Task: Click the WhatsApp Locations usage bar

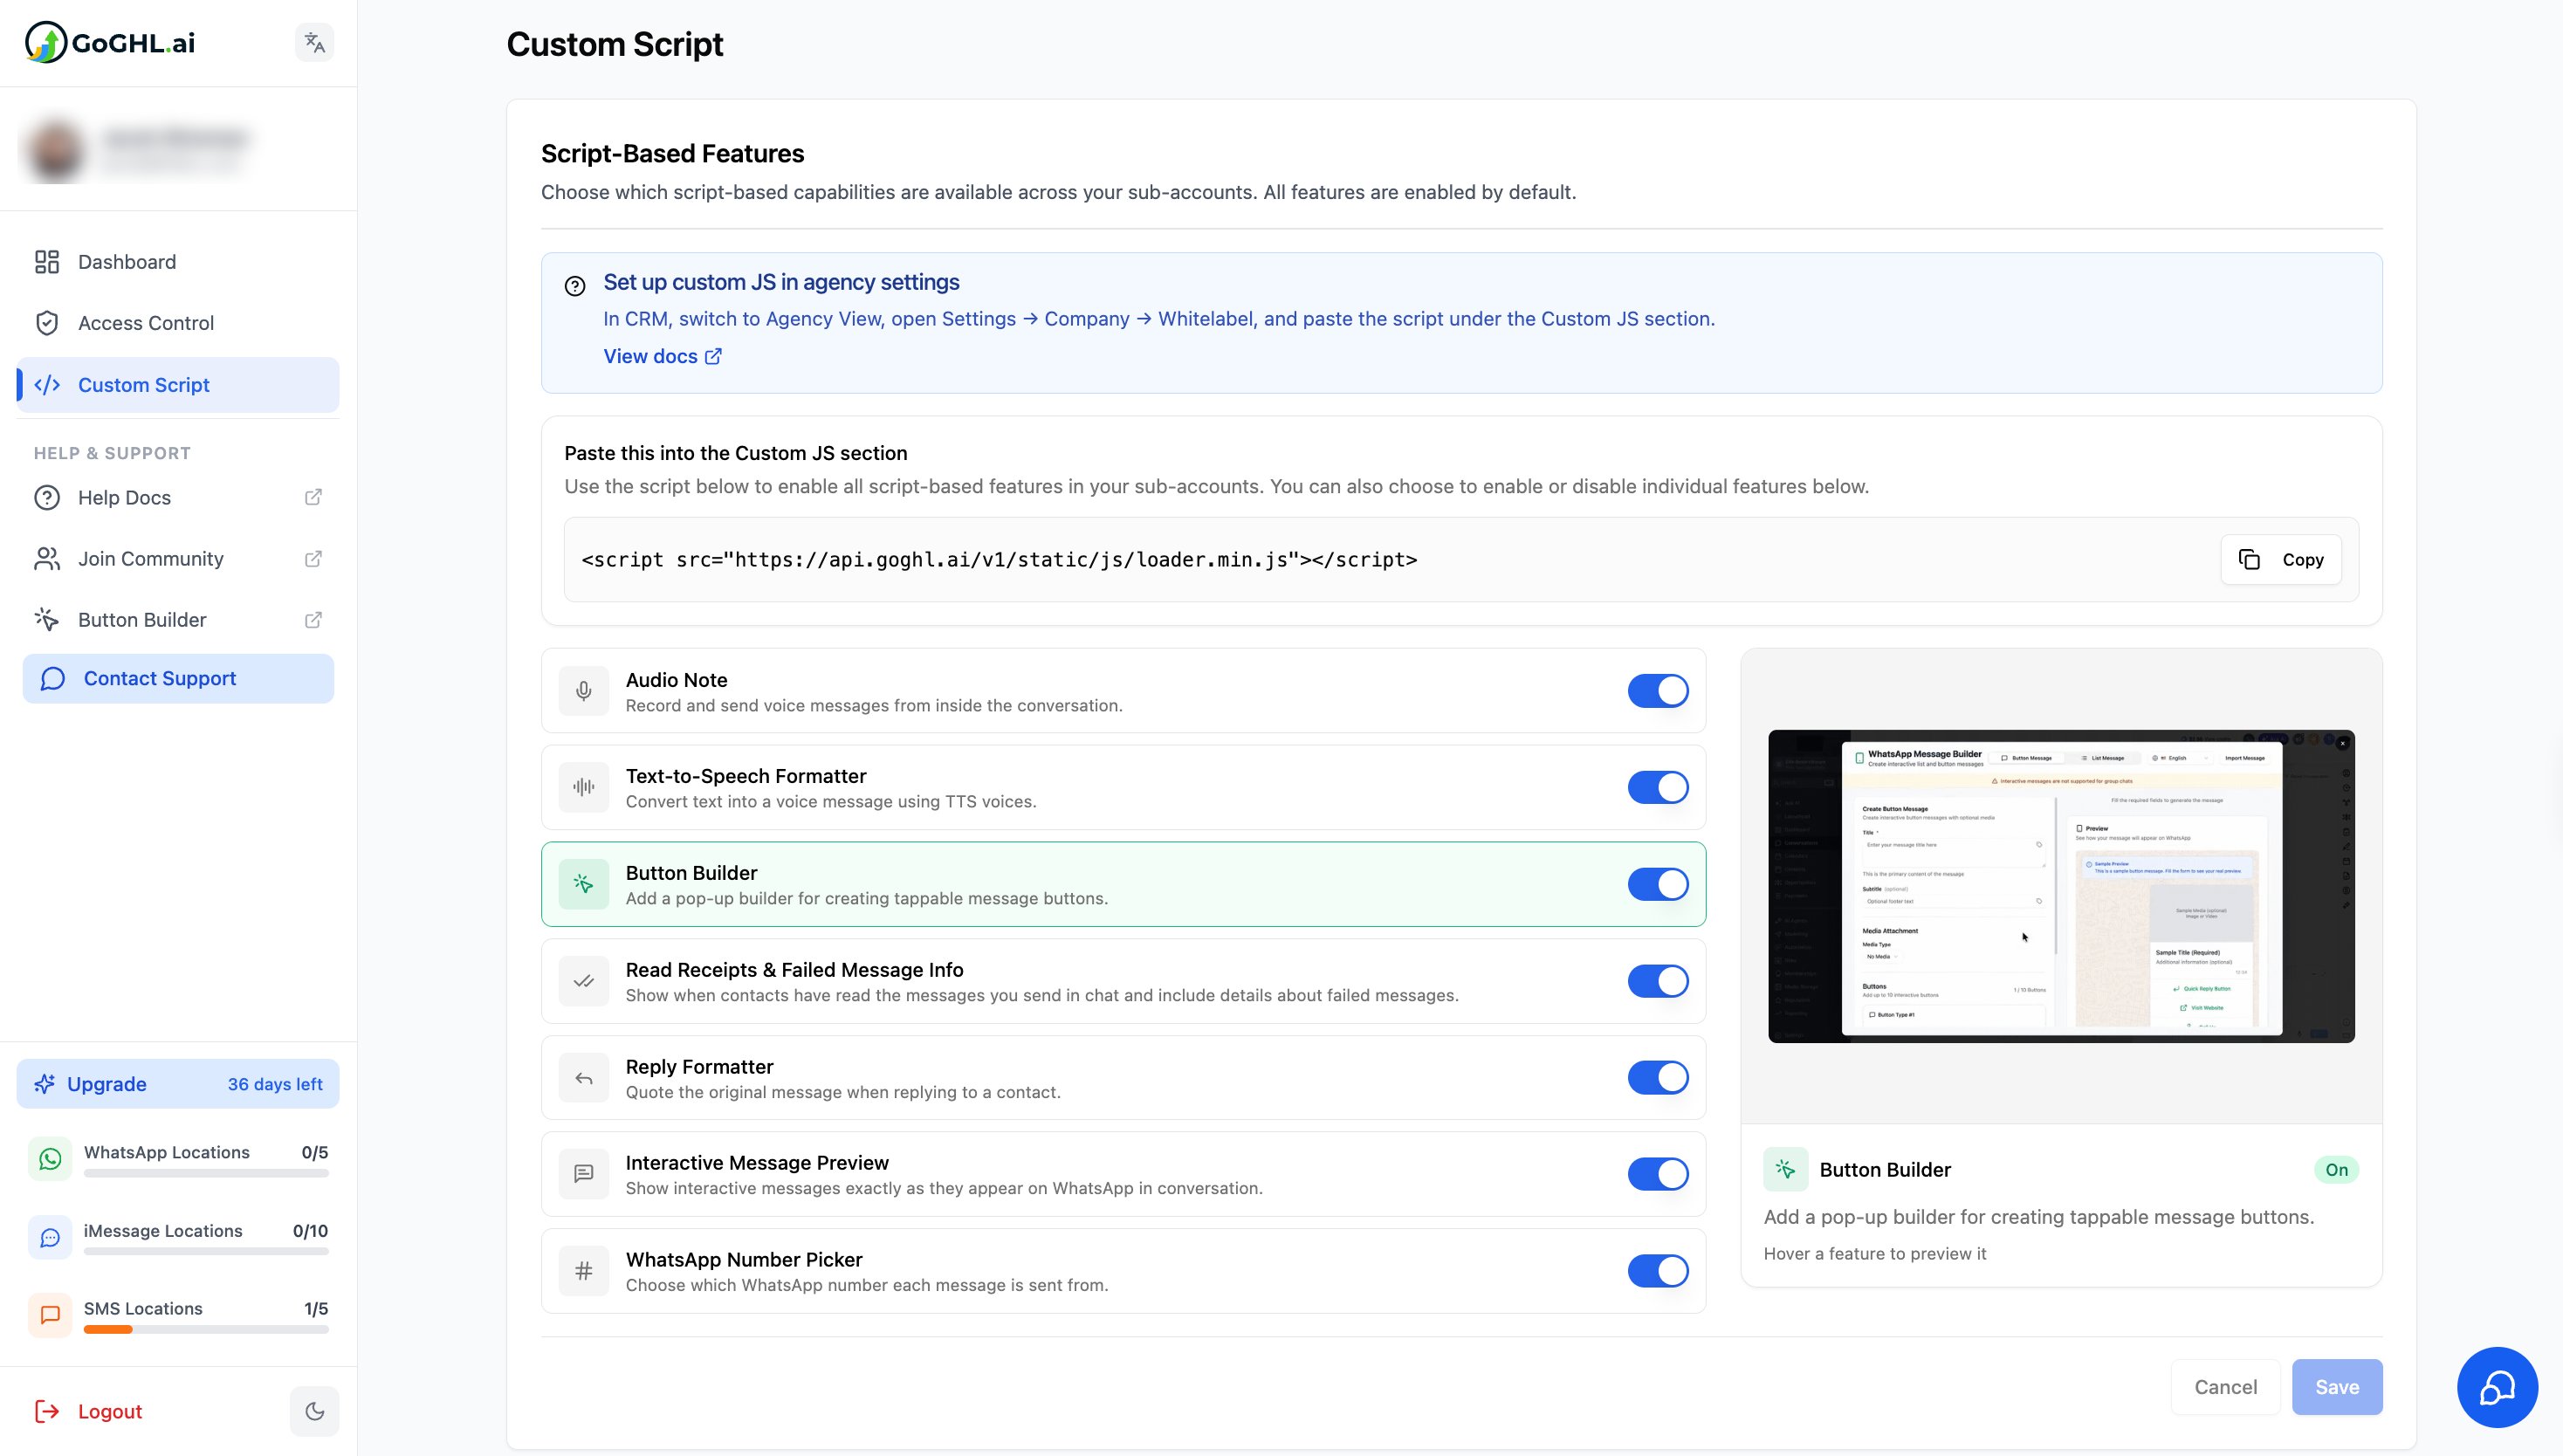Action: pyautogui.click(x=206, y=1174)
